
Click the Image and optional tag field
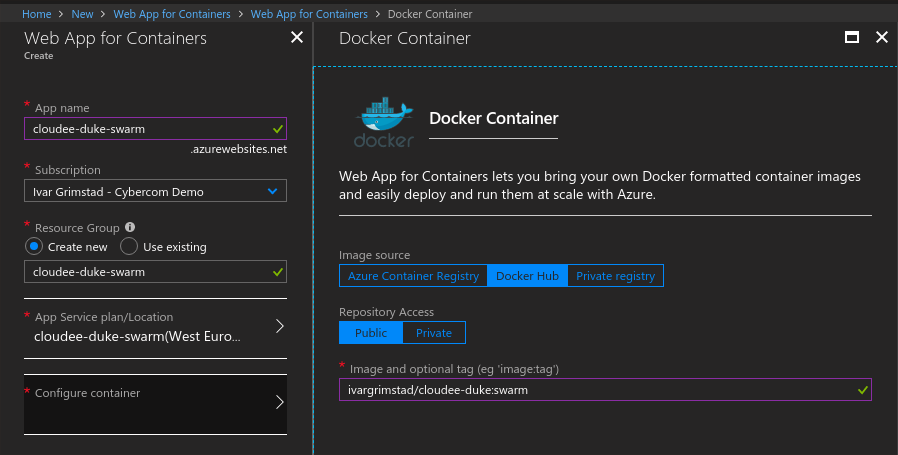point(605,390)
